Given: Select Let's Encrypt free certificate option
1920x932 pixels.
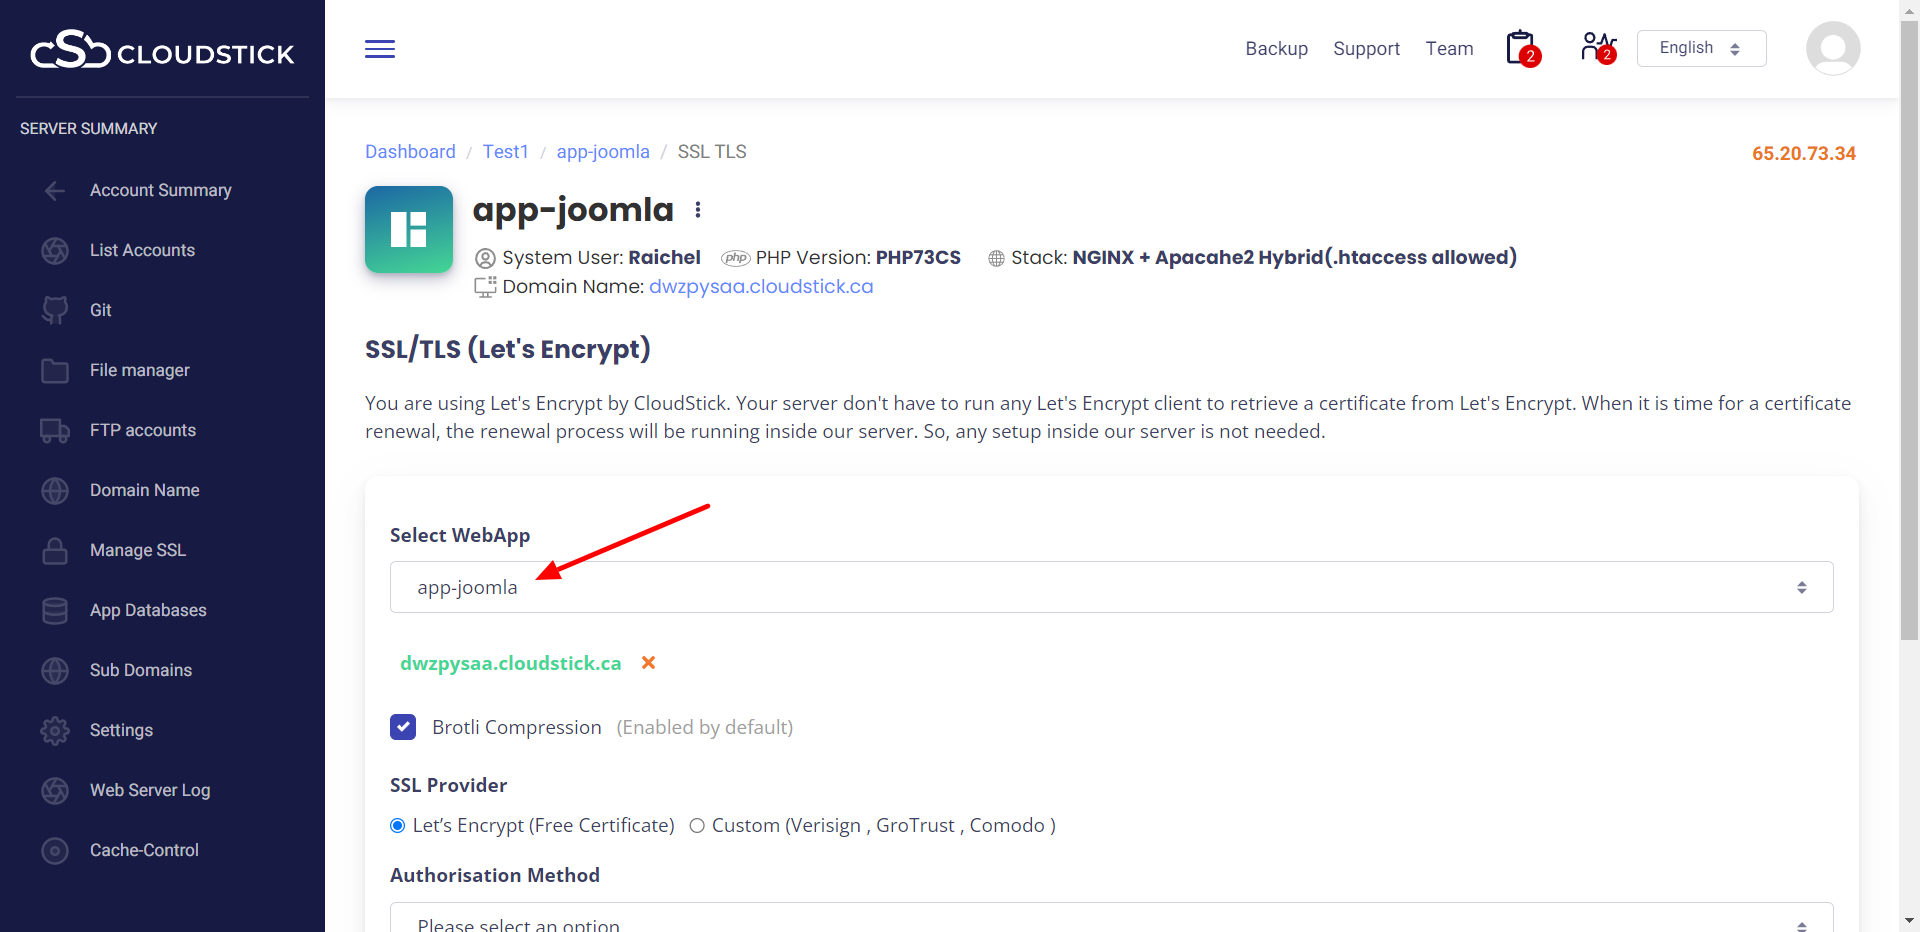Looking at the screenshot, I should coord(398,825).
